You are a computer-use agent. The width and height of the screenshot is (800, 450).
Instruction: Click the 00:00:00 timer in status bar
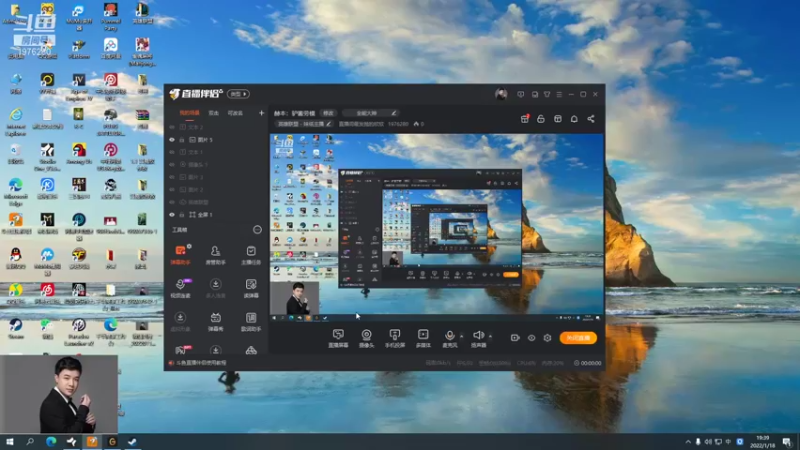tap(591, 363)
